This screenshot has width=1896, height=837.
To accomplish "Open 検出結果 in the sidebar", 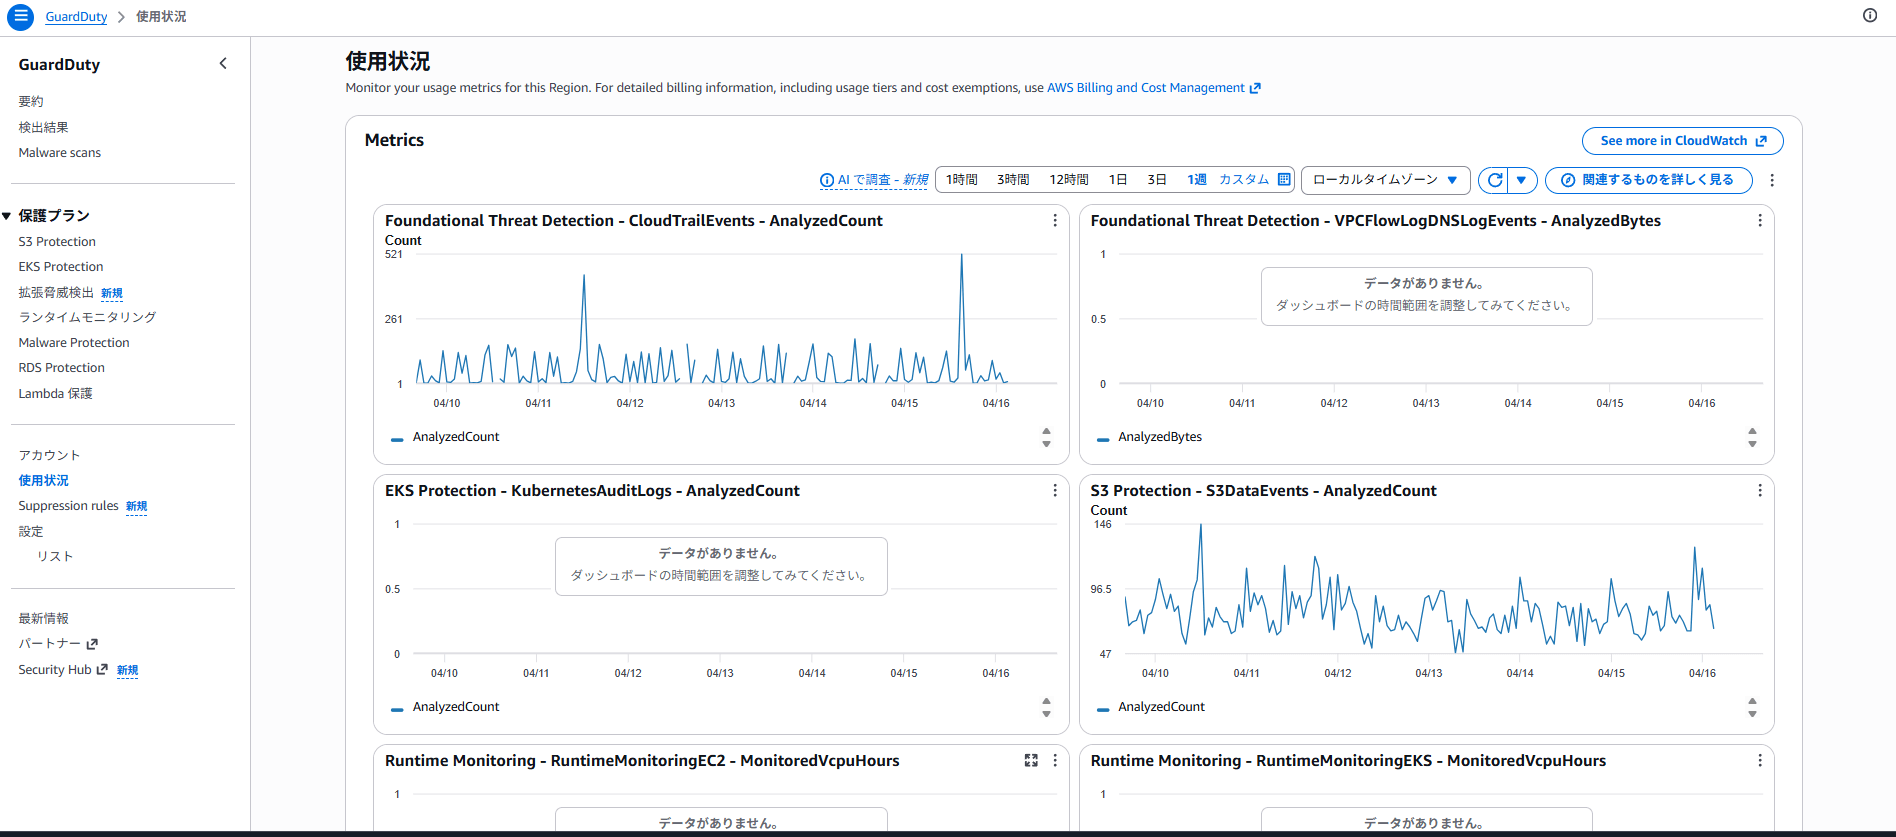I will tap(43, 128).
